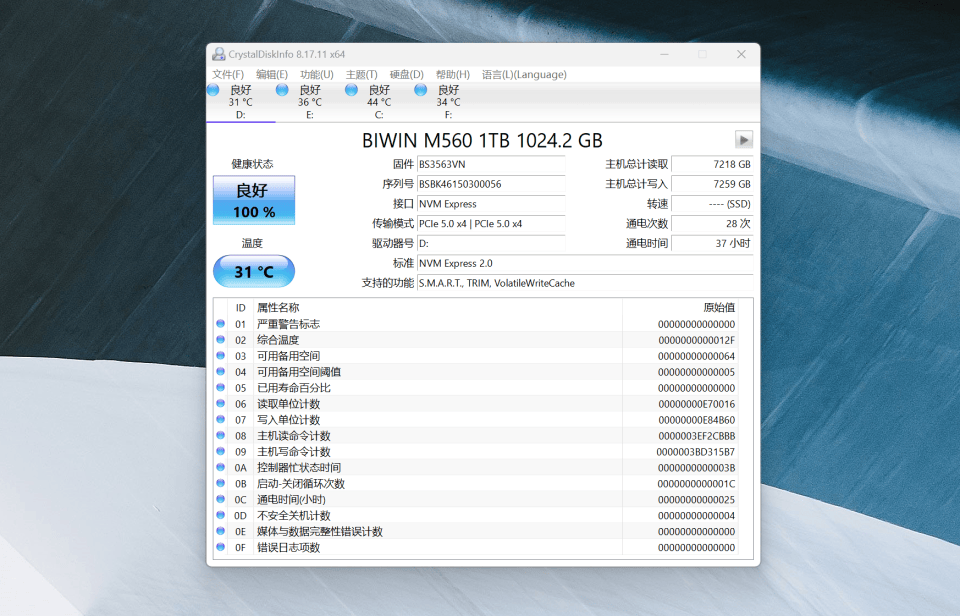Click rotation rate value ---- (SSD)
The height and width of the screenshot is (616, 960).
coord(712,204)
